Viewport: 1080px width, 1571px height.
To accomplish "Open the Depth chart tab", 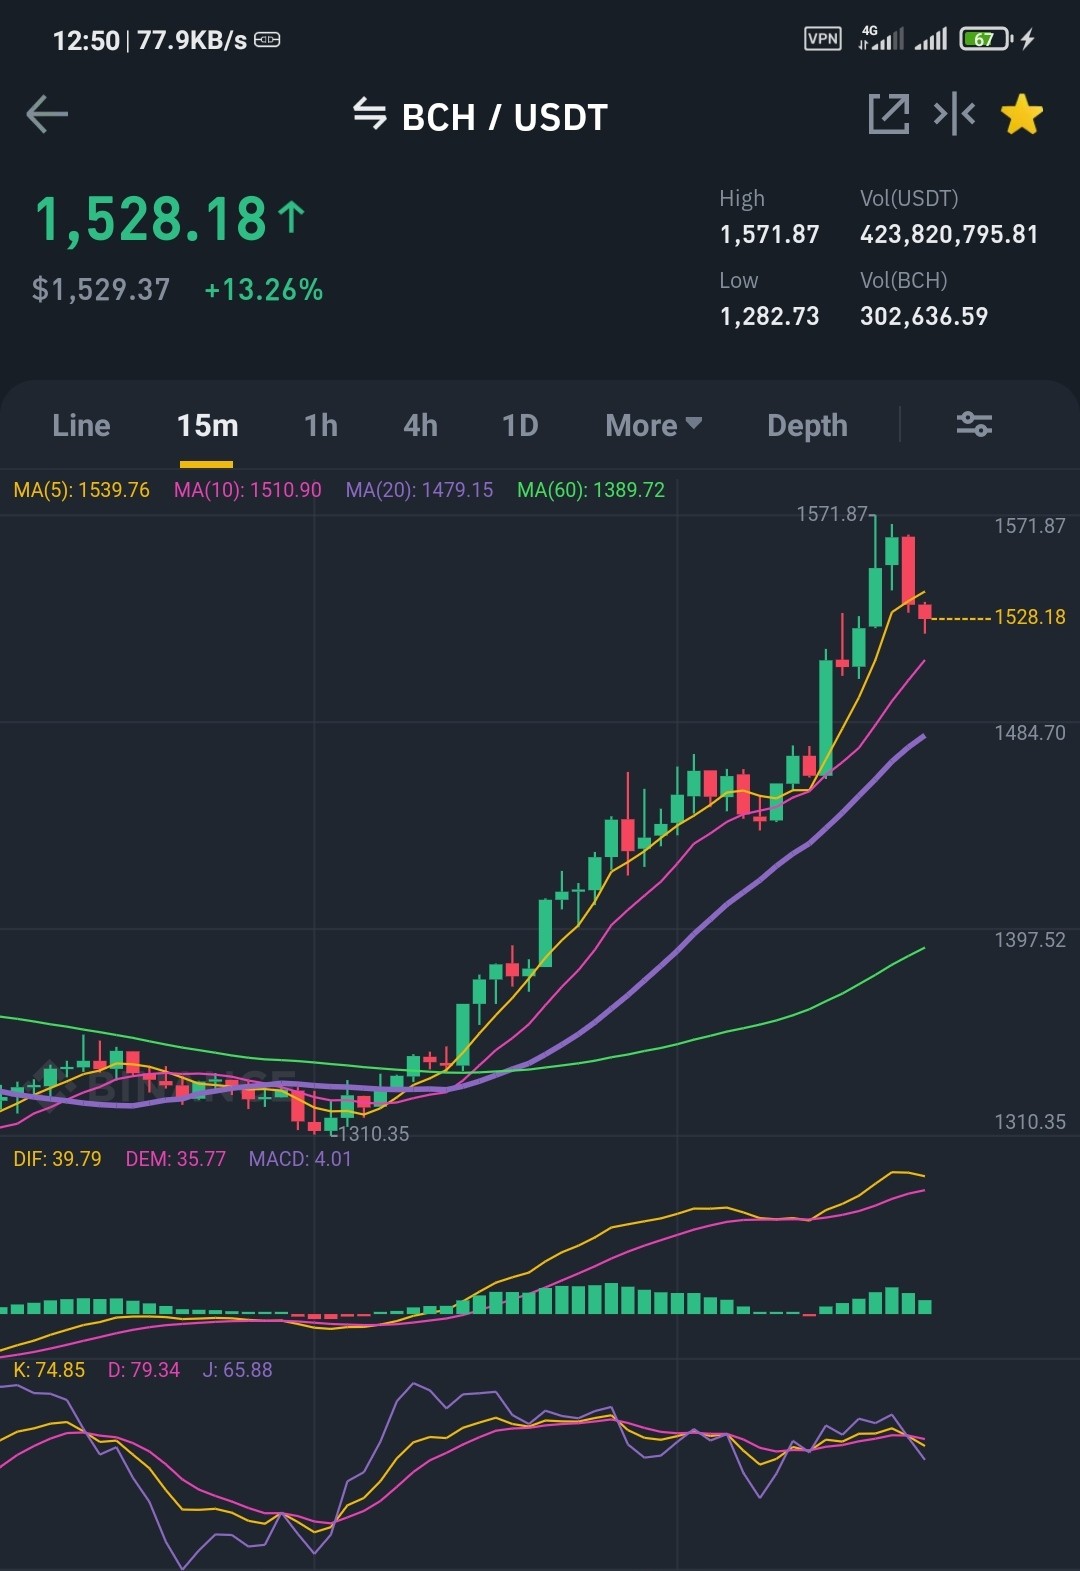I will point(807,425).
